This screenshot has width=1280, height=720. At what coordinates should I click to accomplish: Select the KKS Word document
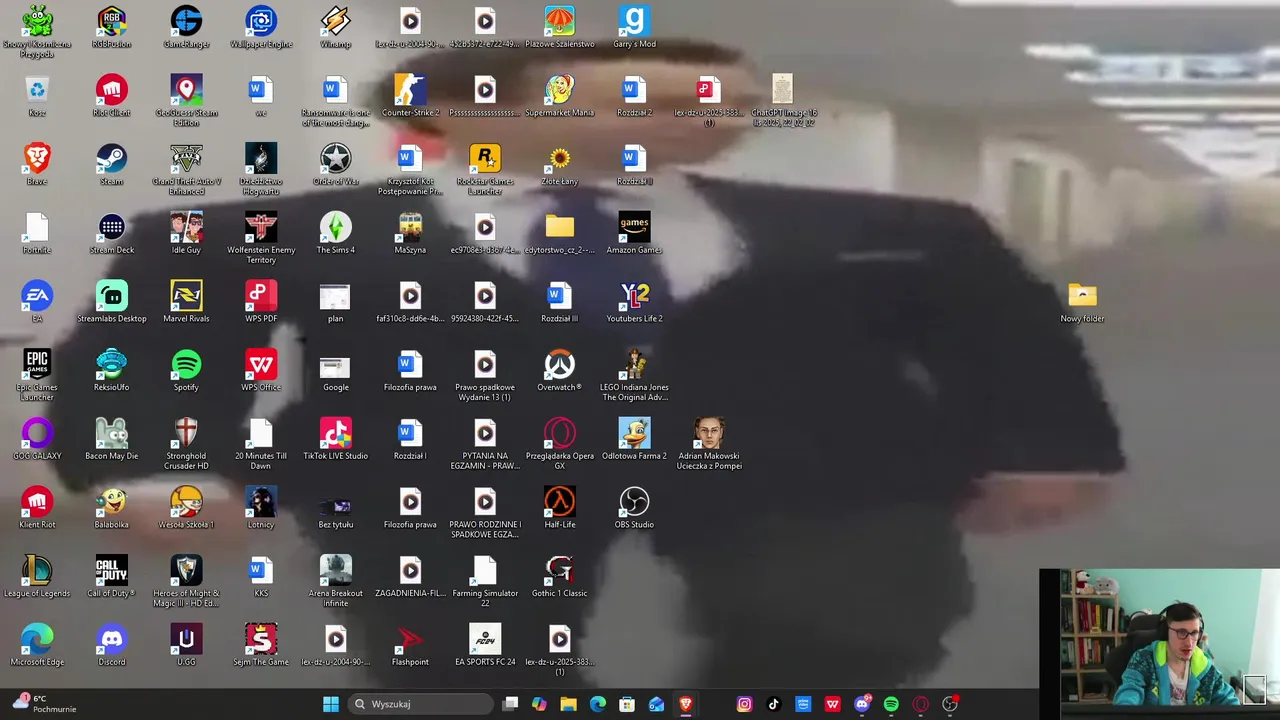tap(261, 577)
